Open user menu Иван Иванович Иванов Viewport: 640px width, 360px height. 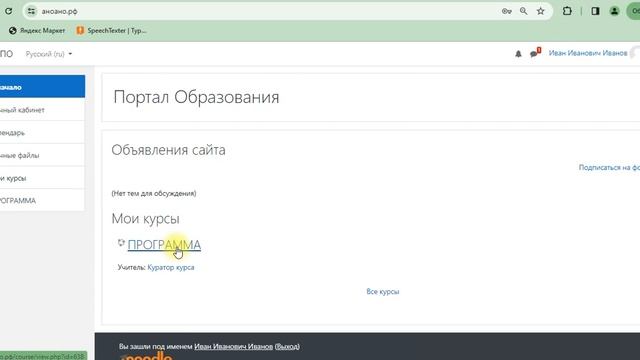pyautogui.click(x=588, y=53)
